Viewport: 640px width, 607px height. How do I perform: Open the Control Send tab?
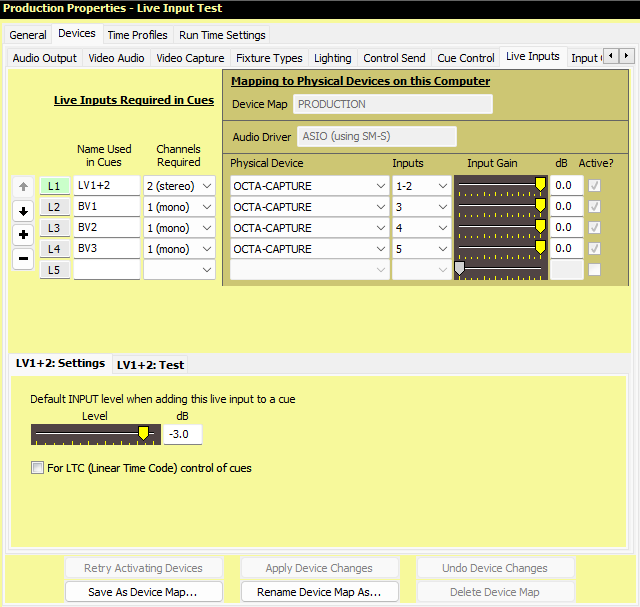tap(394, 58)
